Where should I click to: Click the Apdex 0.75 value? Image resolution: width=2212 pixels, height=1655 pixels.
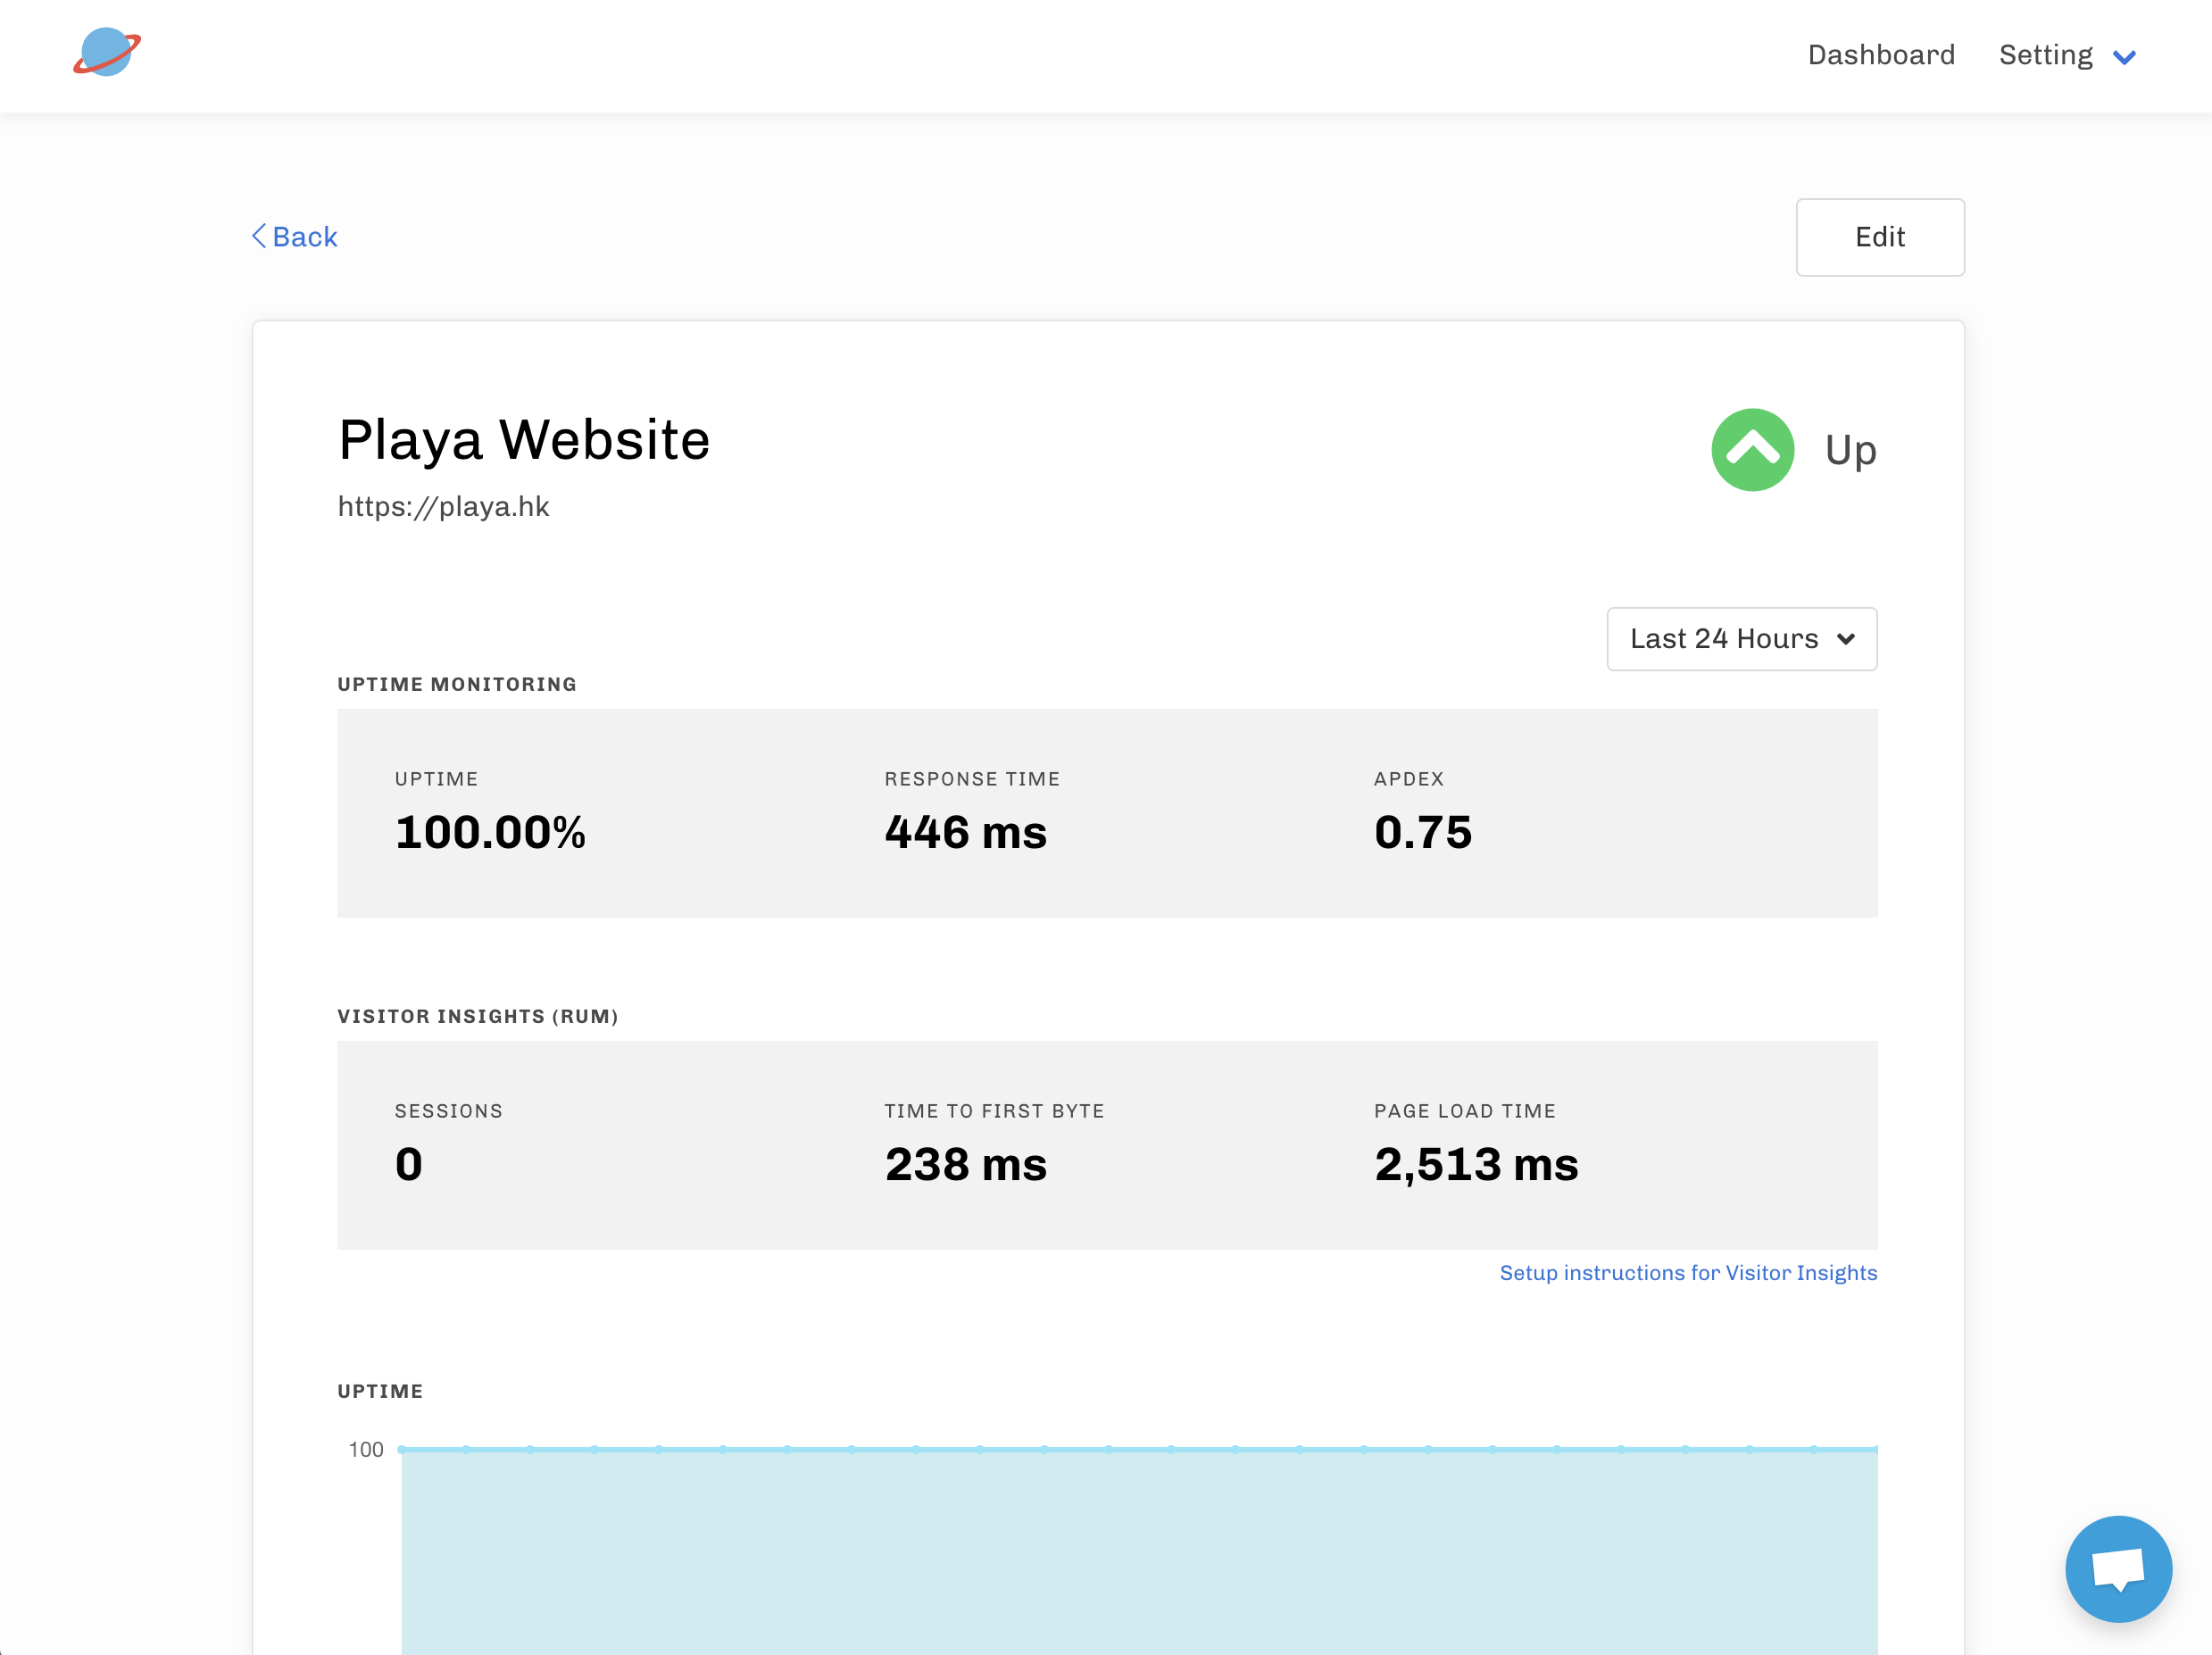[1422, 832]
